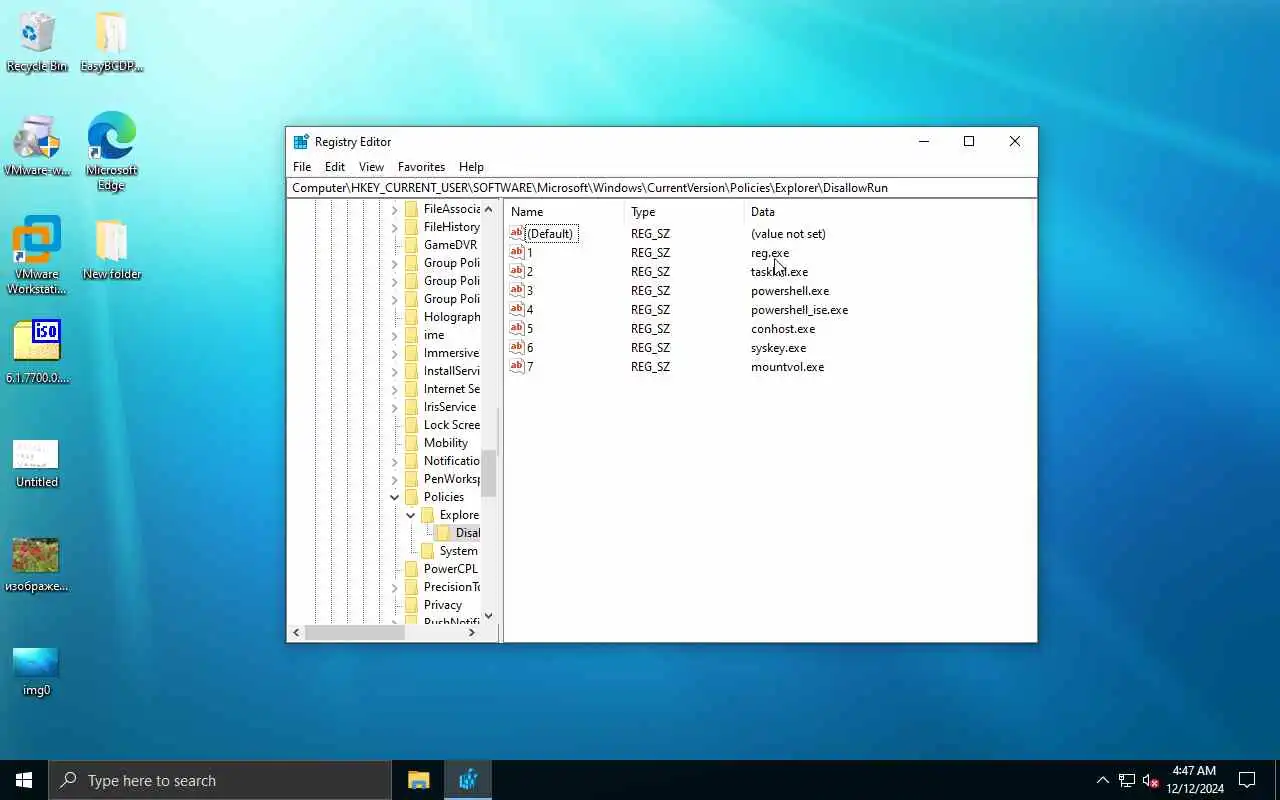Open the File menu
1280x800 pixels.
click(302, 167)
